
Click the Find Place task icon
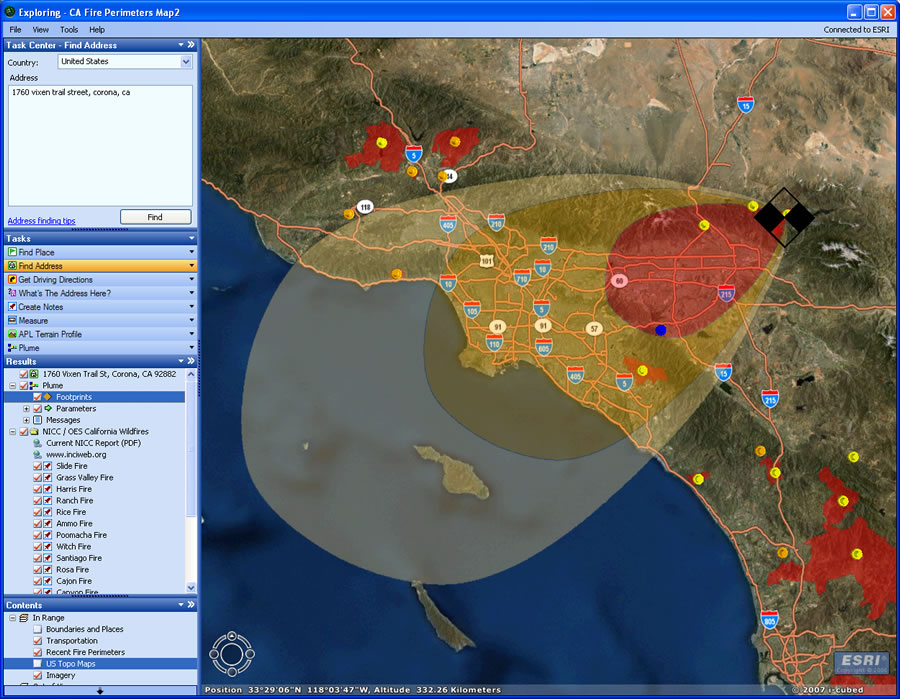pyautogui.click(x=12, y=252)
